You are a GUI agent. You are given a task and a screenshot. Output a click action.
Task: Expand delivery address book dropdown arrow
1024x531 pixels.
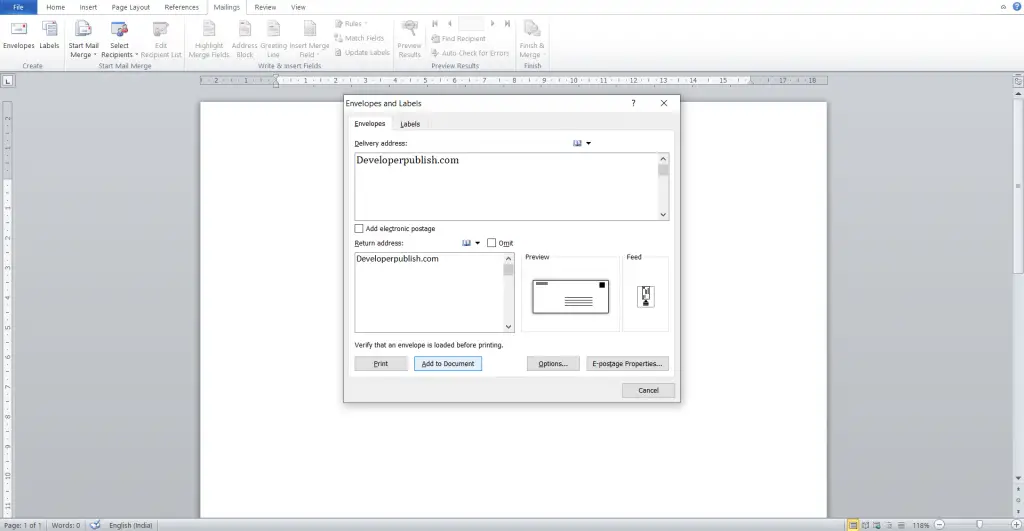pyautogui.click(x=588, y=143)
